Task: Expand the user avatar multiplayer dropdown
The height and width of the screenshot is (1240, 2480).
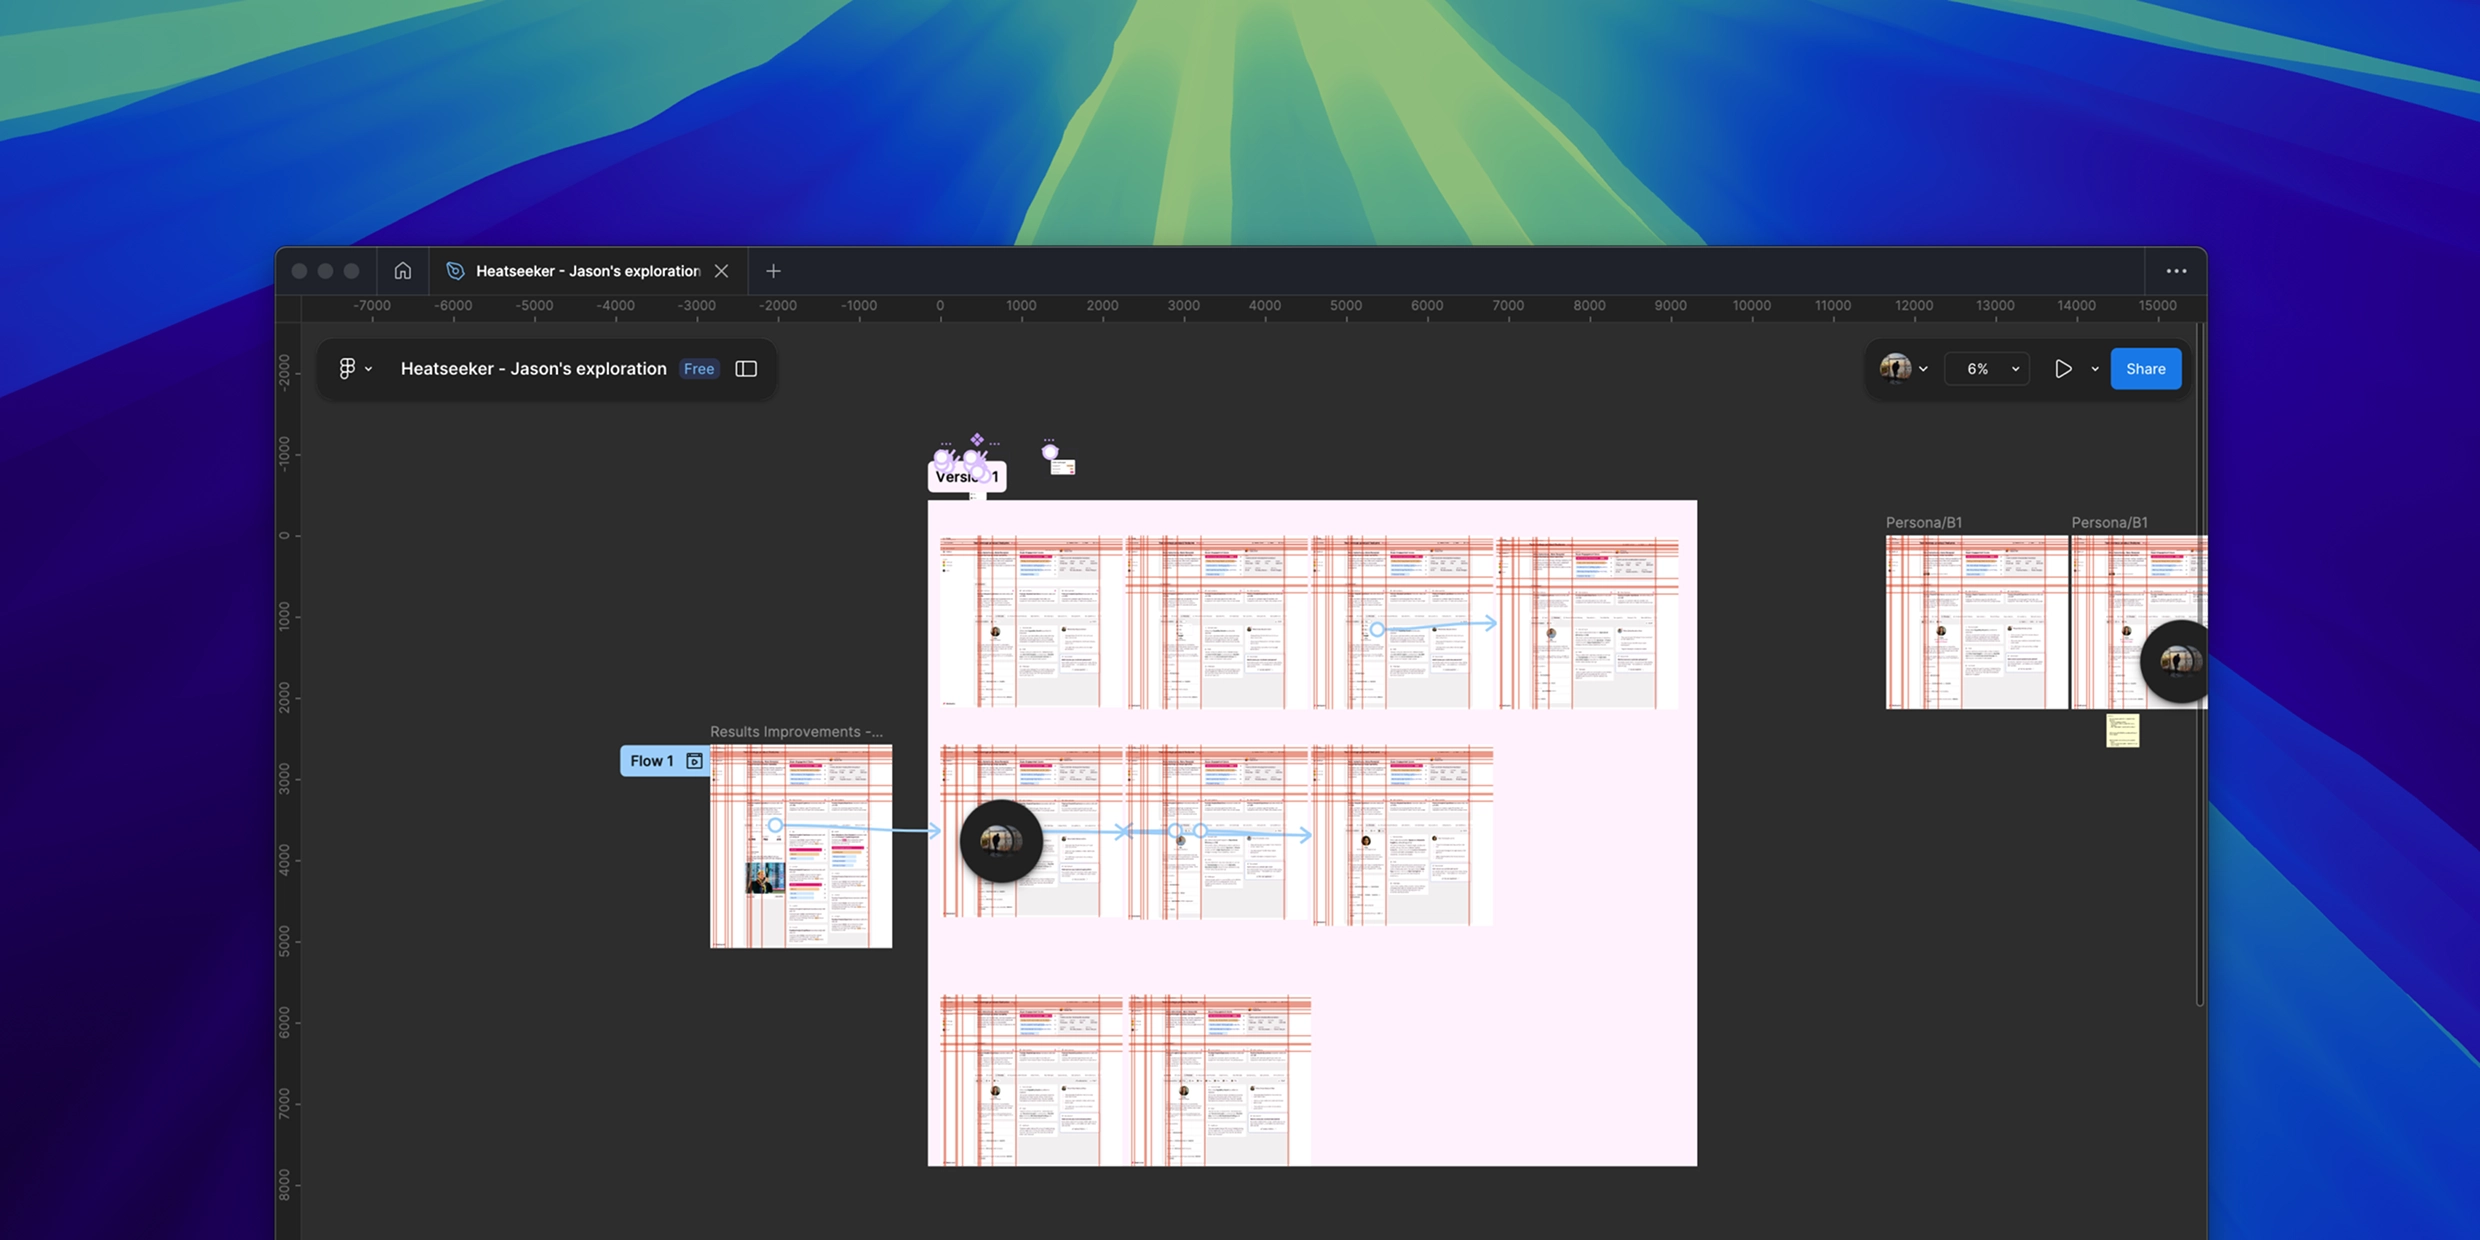Action: (1923, 369)
